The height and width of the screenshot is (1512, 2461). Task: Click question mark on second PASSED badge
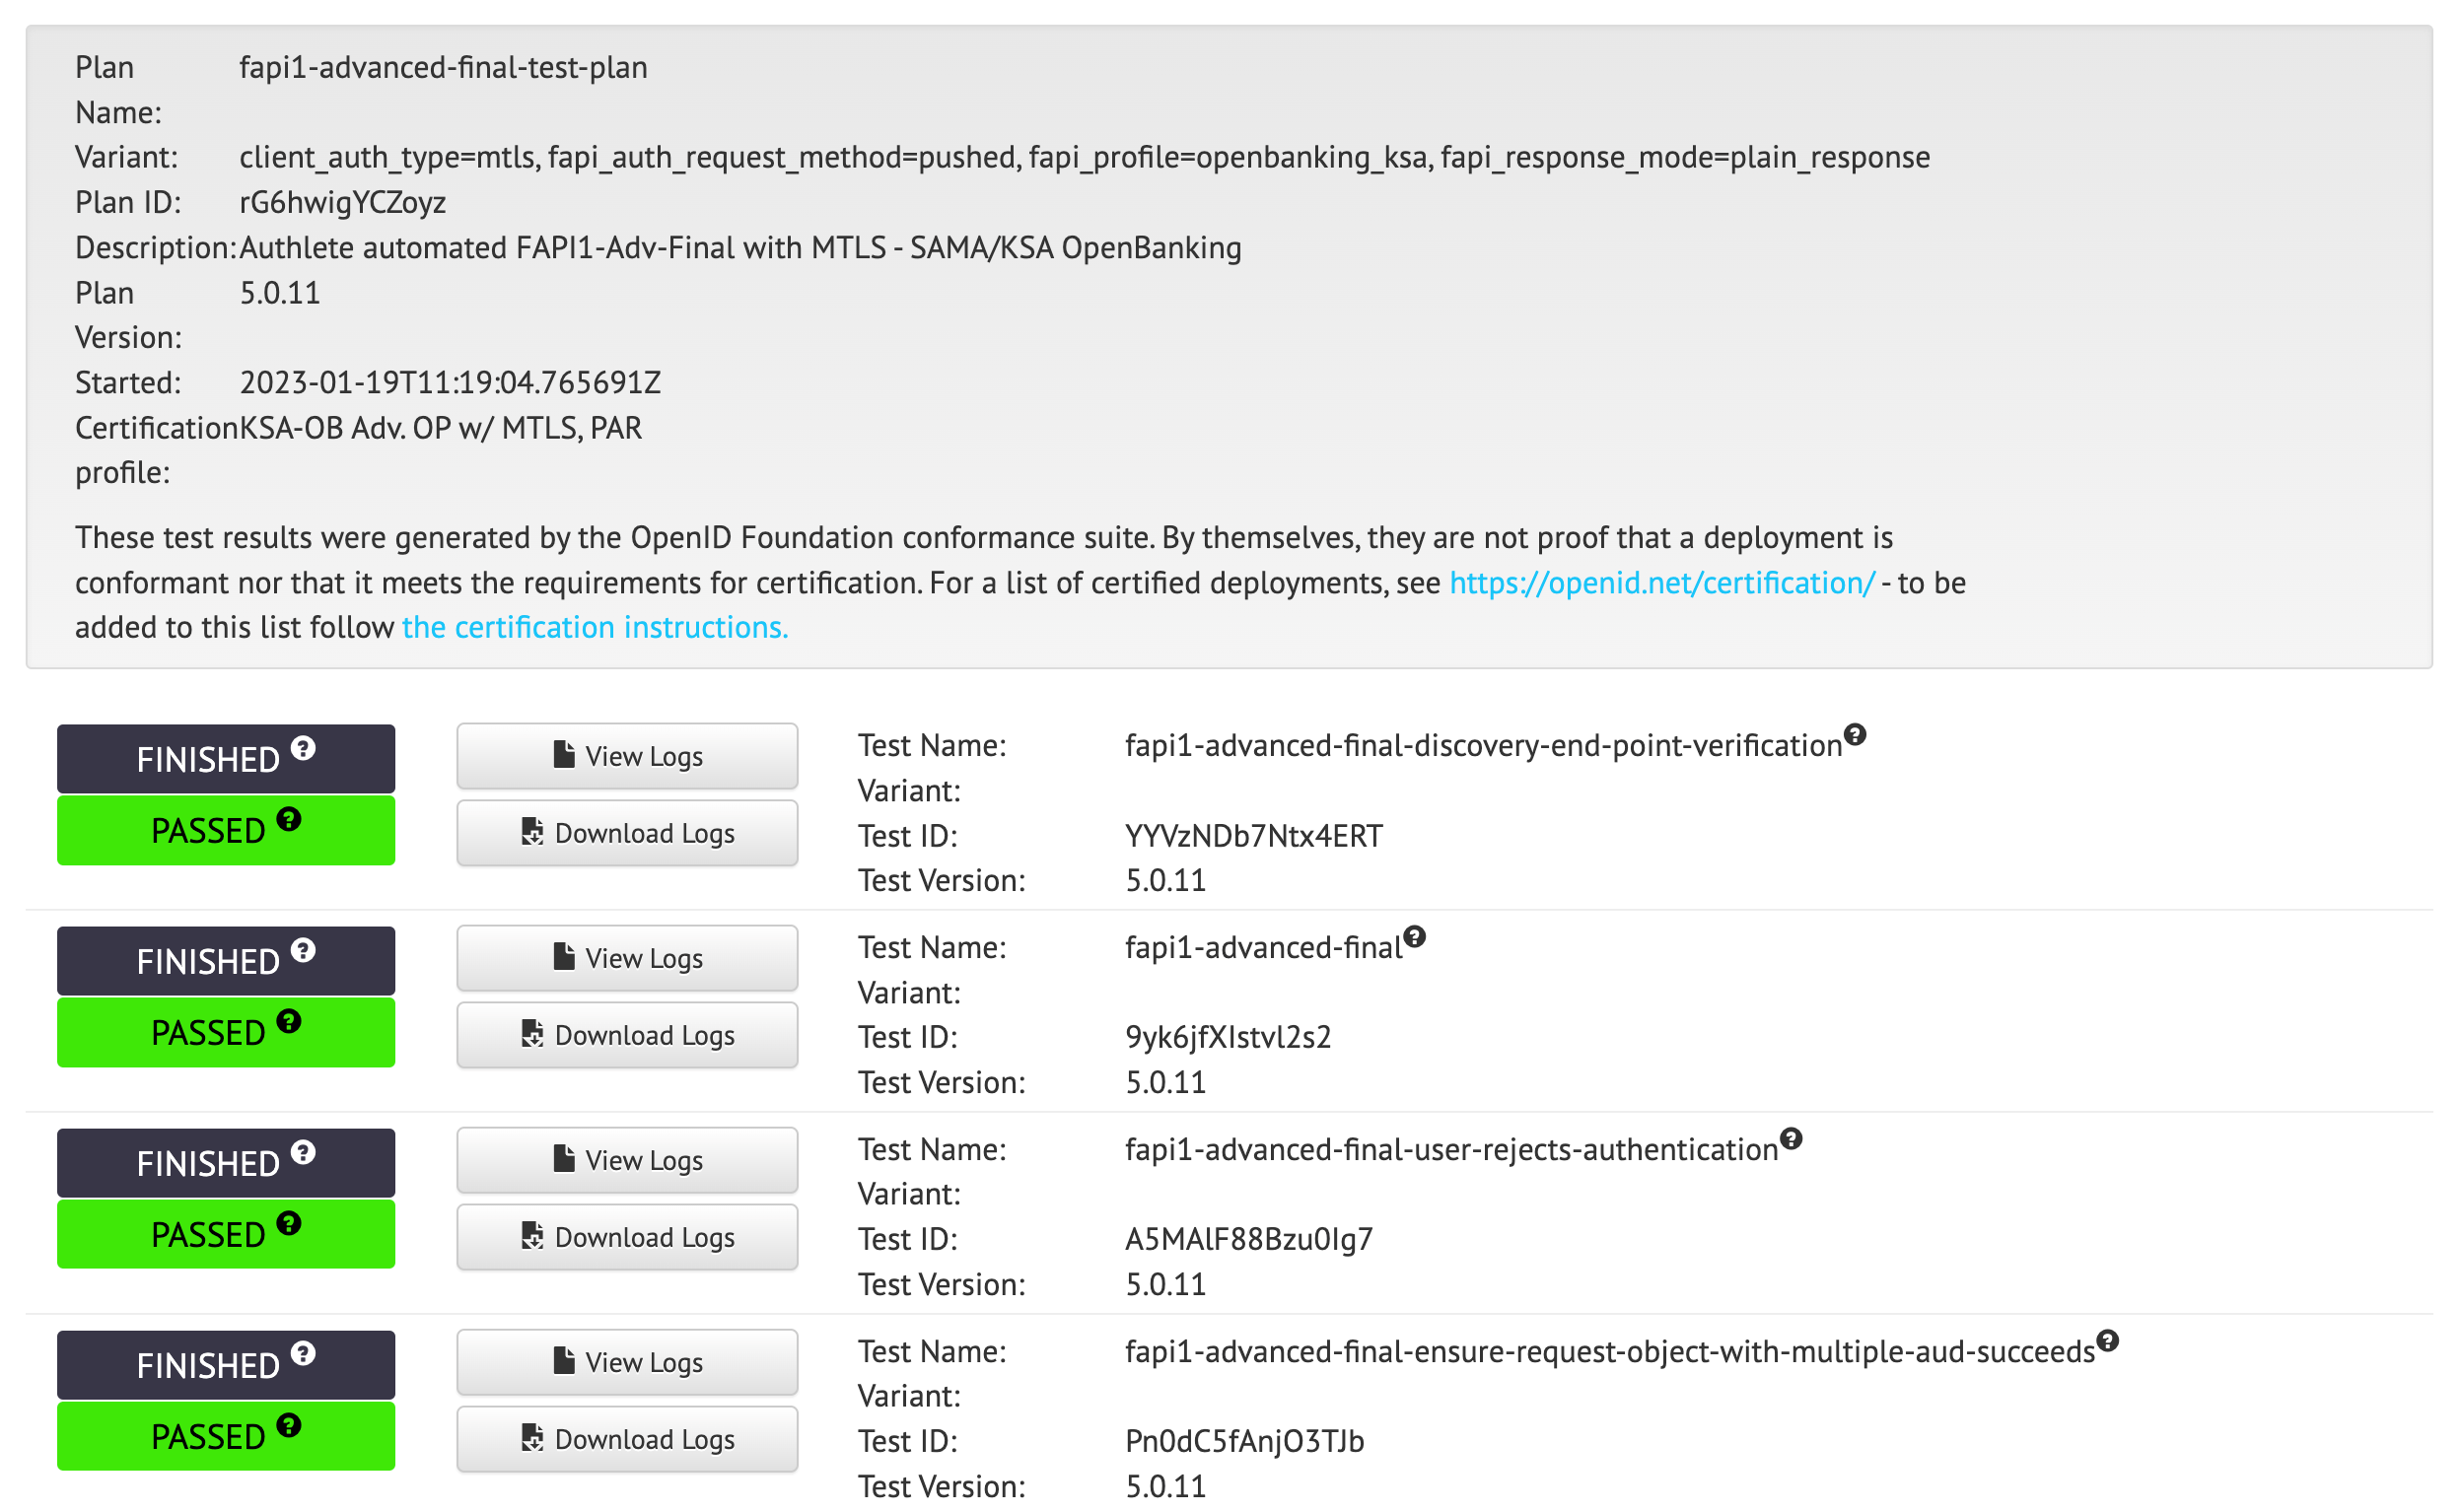pos(289,1022)
